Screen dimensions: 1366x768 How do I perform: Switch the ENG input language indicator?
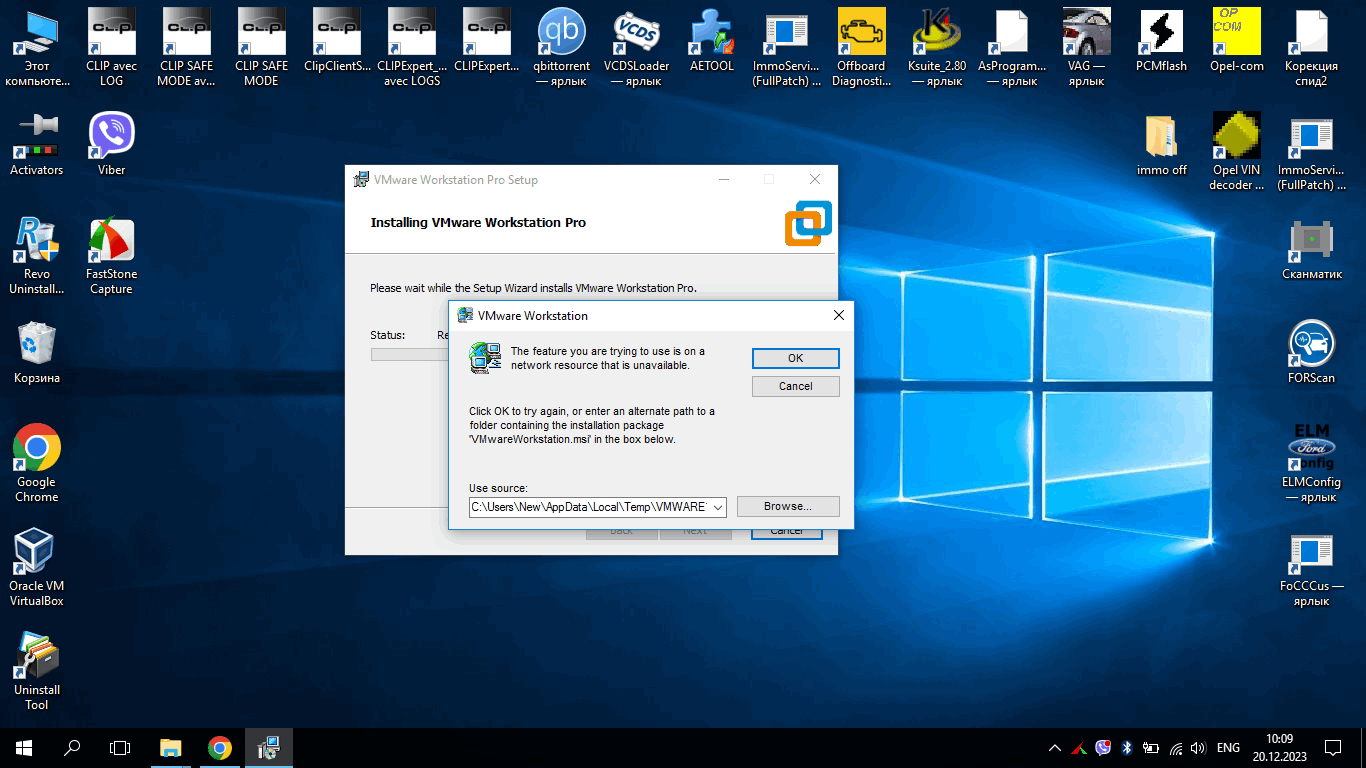point(1228,747)
